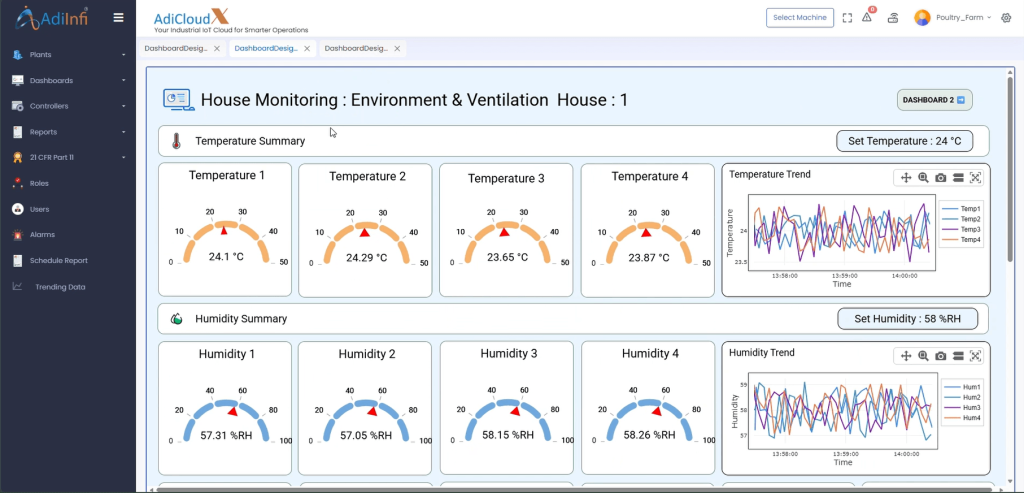Click the Temperature 3 gauge arc
This screenshot has width=1024, height=493.
pos(507,241)
